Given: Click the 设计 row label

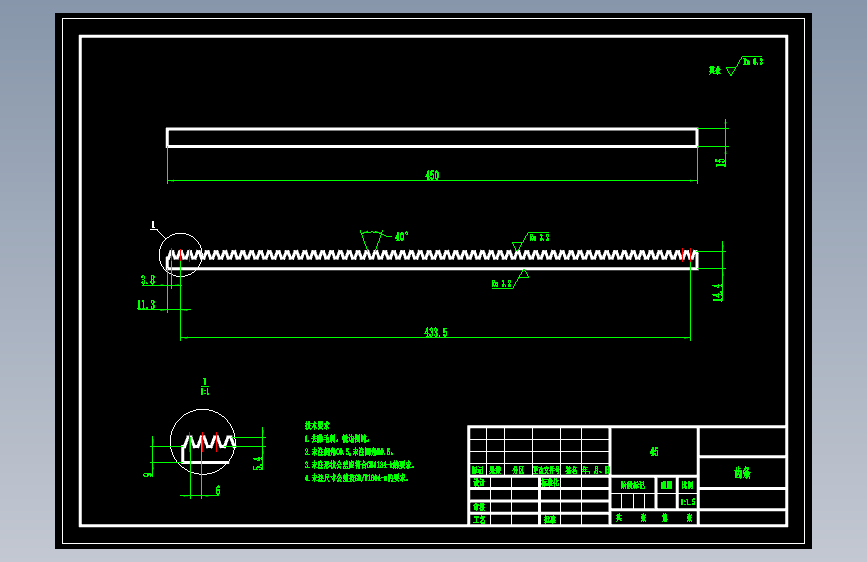Looking at the screenshot, I should [x=479, y=482].
